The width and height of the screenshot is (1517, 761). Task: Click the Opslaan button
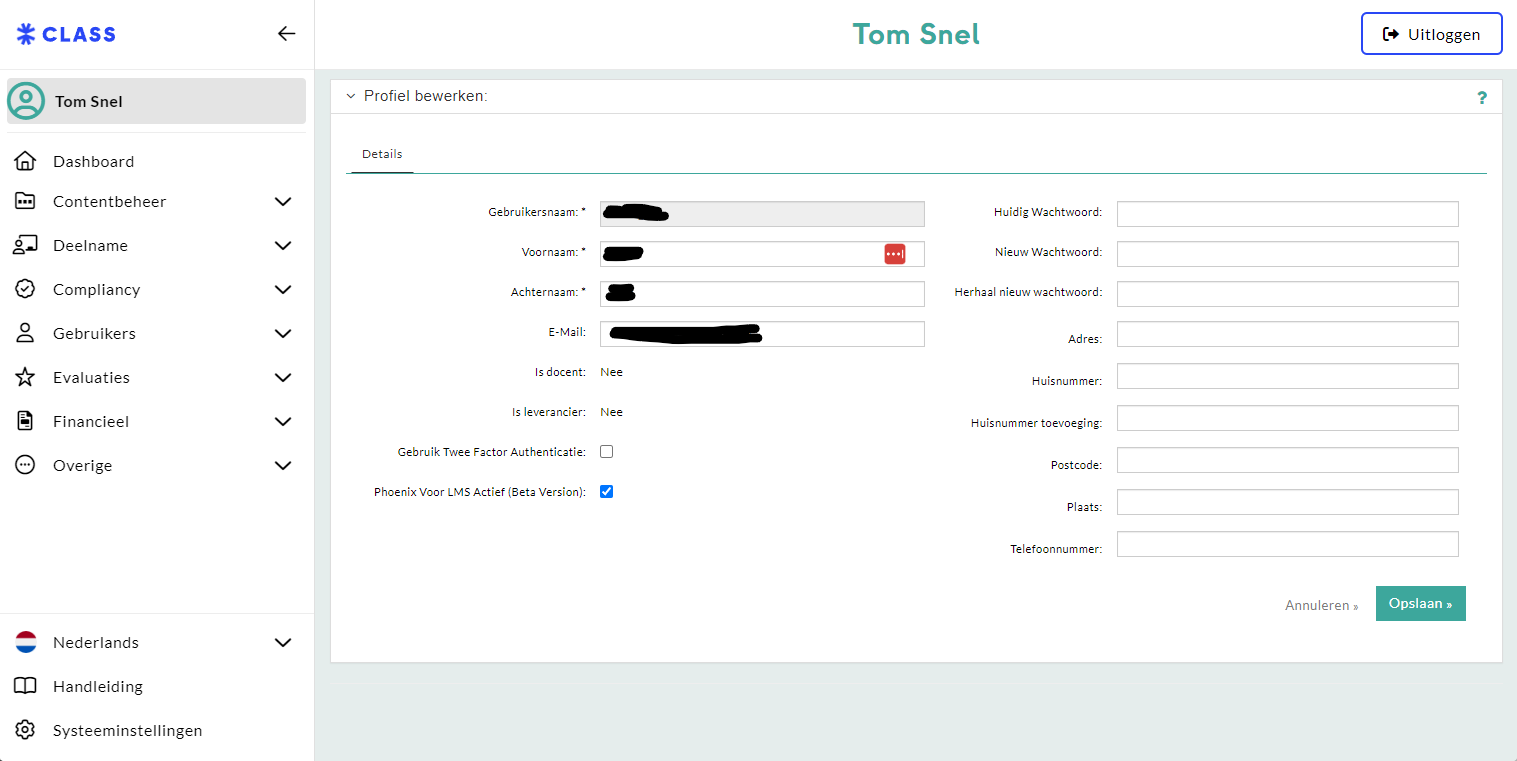click(1420, 604)
